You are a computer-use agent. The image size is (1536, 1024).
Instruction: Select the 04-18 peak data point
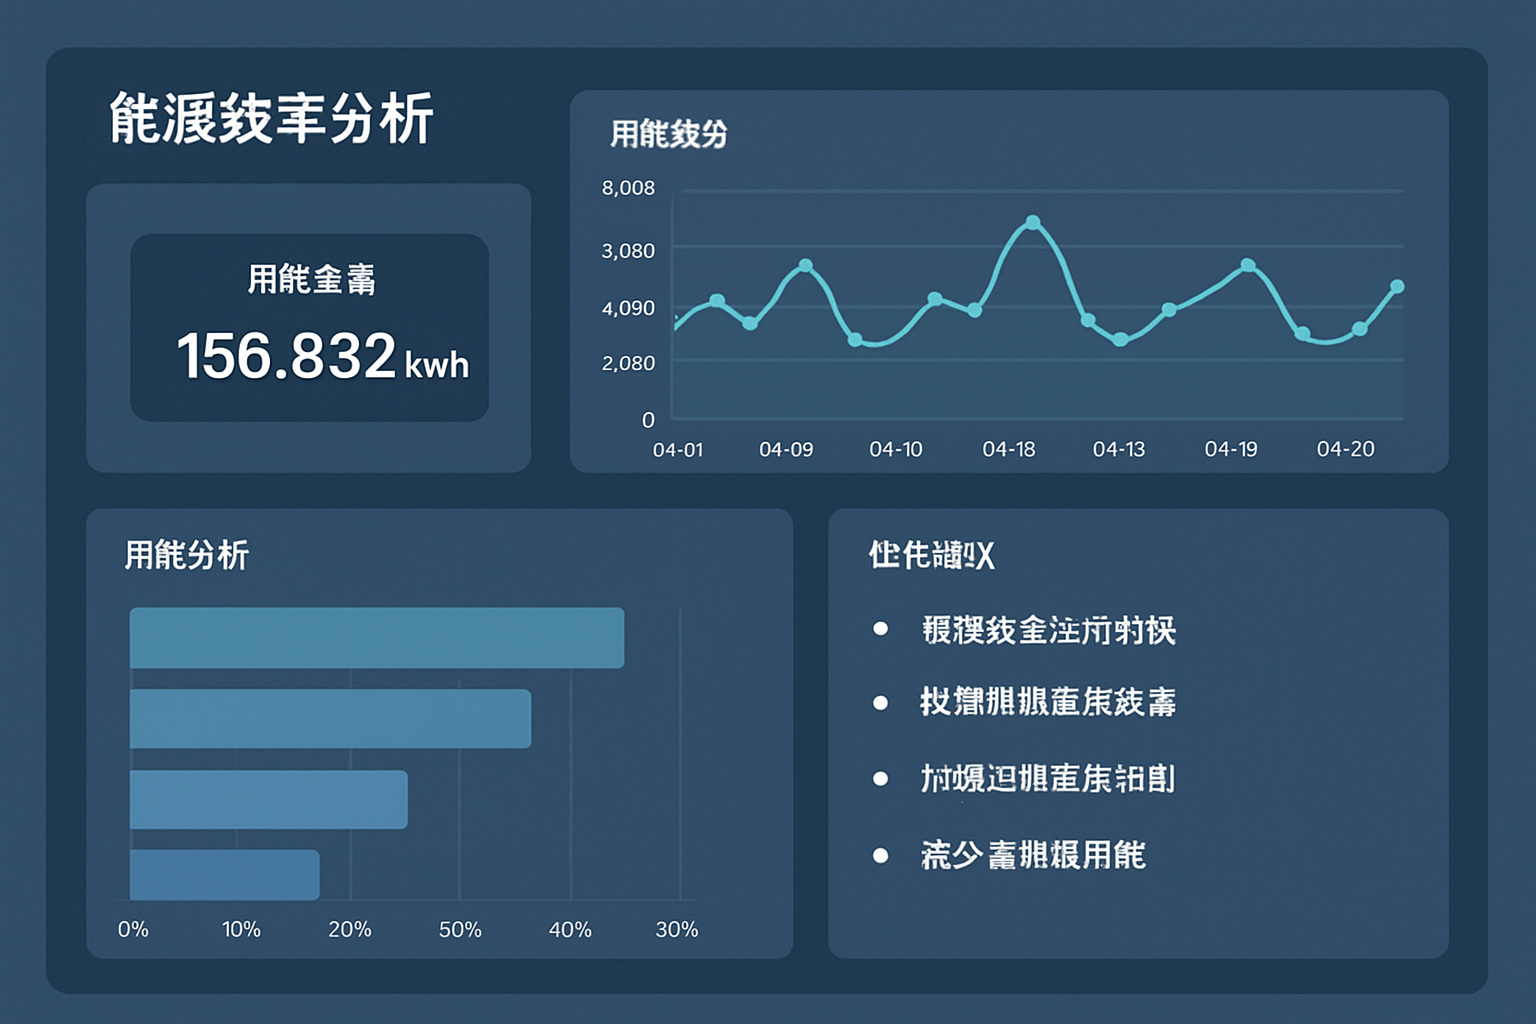click(x=1032, y=223)
